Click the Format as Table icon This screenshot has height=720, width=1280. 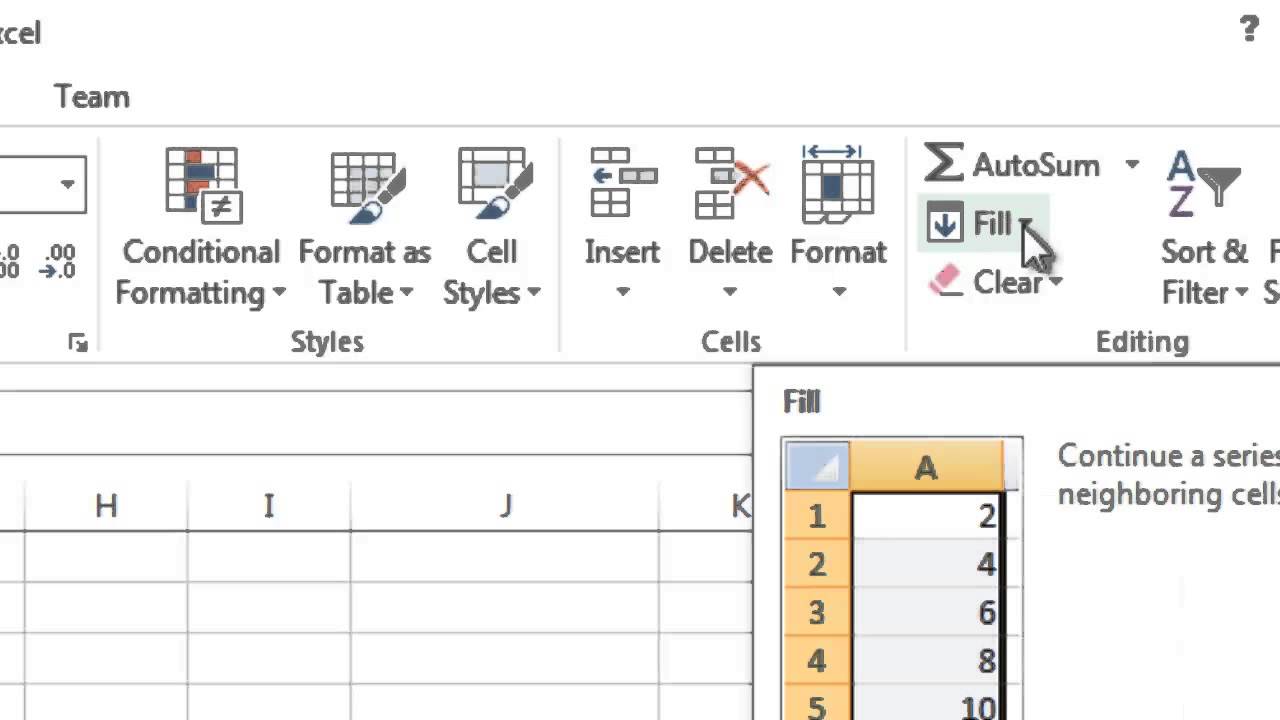[364, 185]
